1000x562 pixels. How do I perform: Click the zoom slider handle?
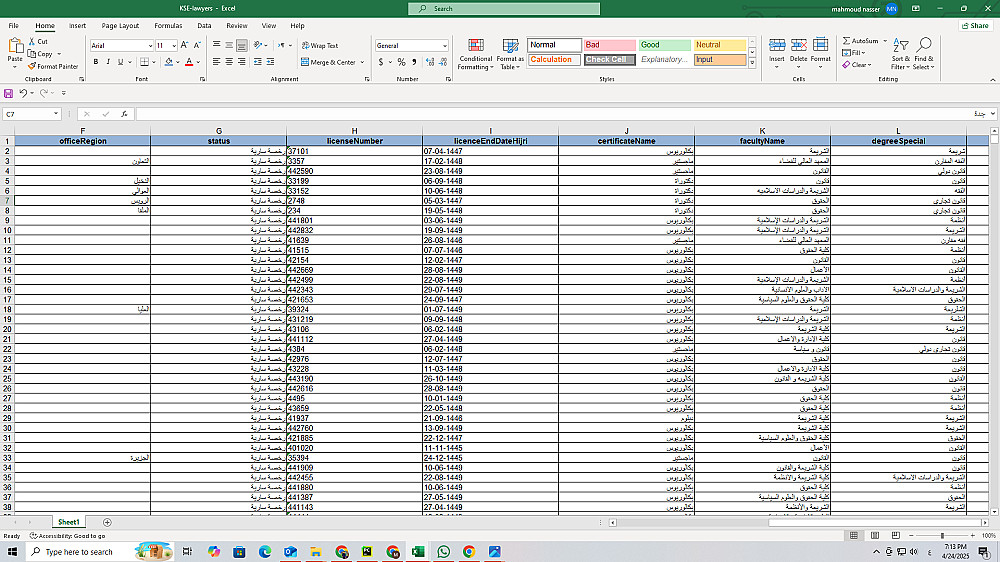(942, 536)
